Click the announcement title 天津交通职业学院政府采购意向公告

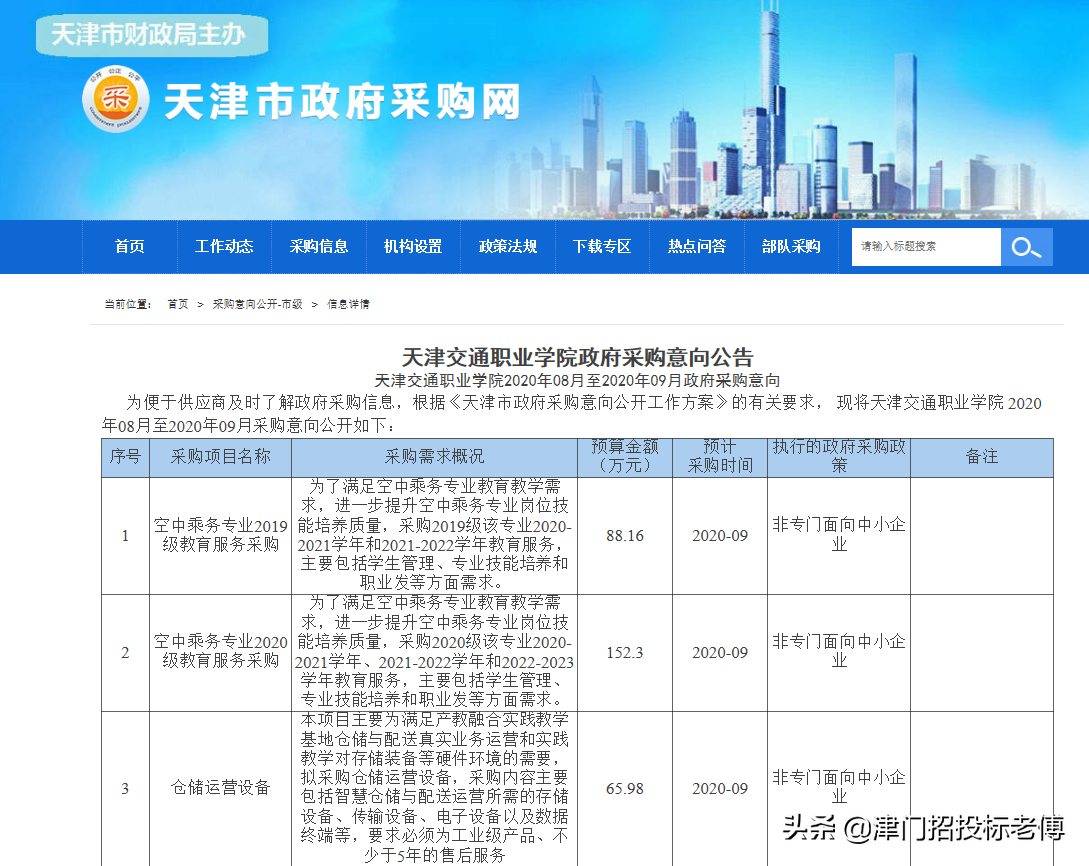(578, 357)
